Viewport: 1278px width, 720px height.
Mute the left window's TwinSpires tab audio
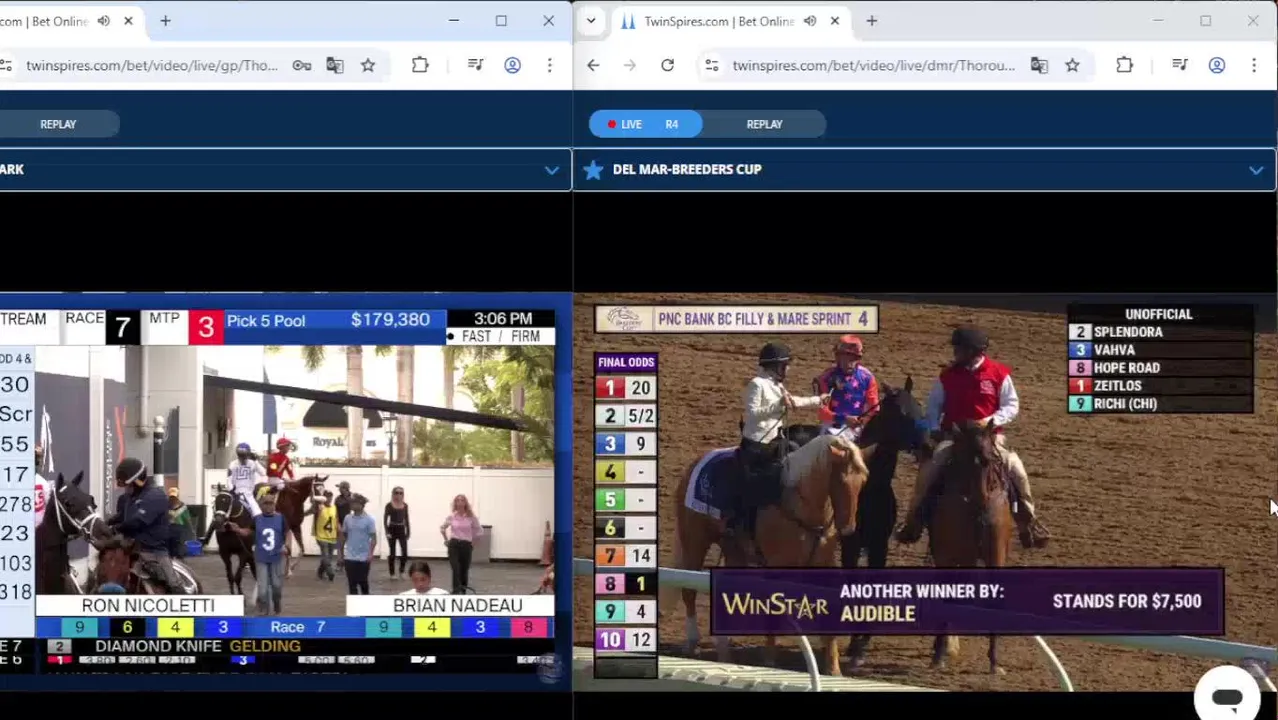(x=104, y=21)
